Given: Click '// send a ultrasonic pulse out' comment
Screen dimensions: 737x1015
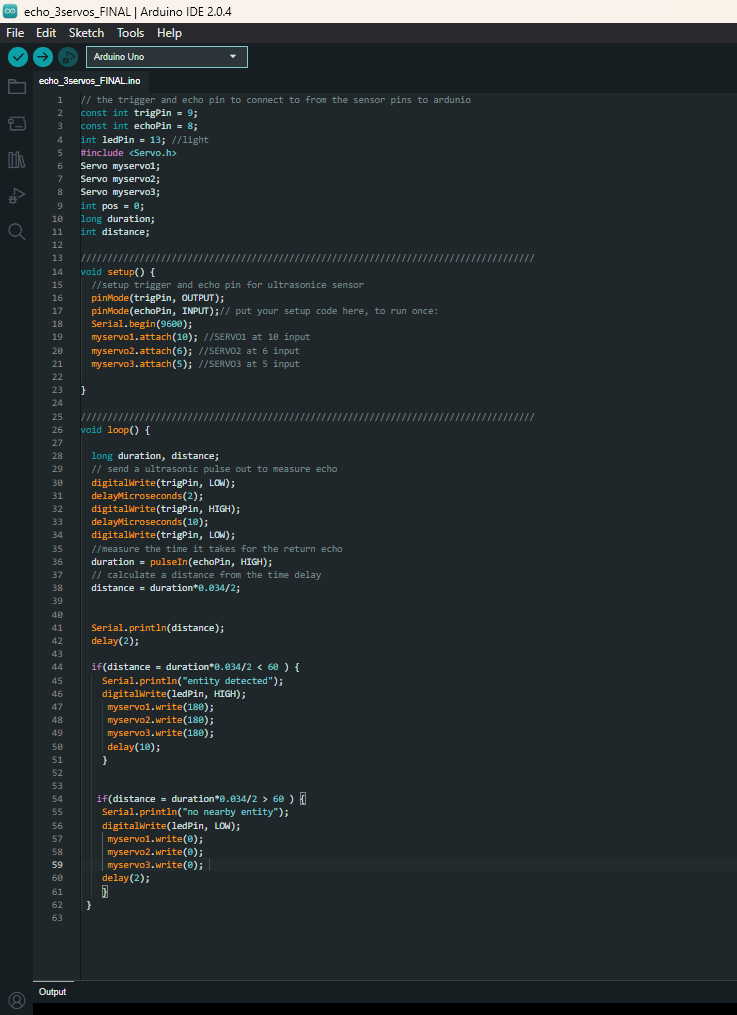Looking at the screenshot, I should [214, 469].
